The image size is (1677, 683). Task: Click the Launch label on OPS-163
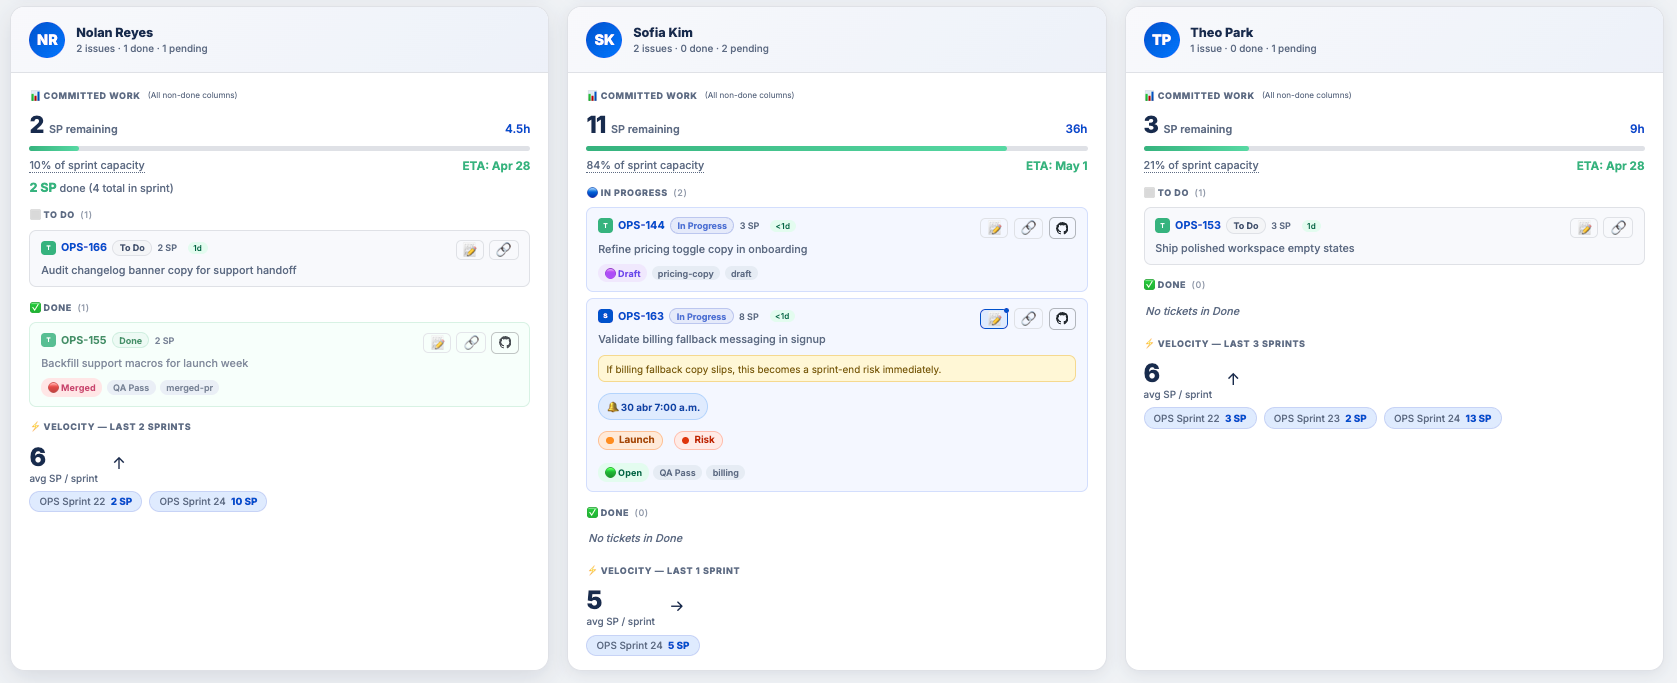click(x=630, y=440)
